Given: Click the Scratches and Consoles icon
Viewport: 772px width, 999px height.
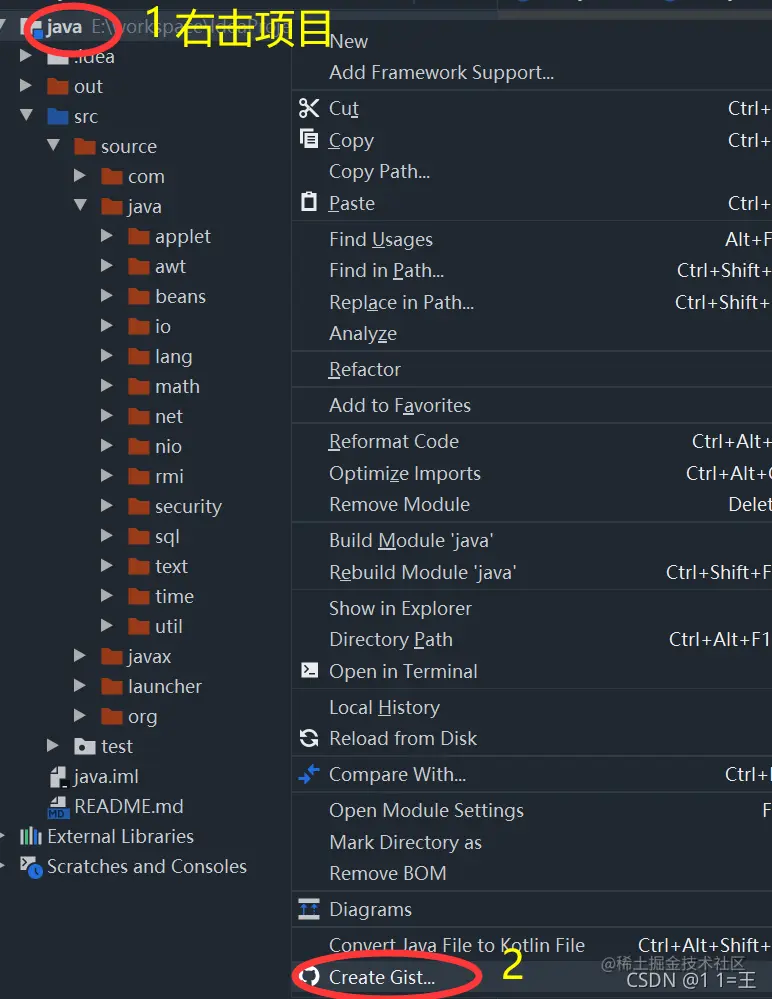Looking at the screenshot, I should point(31,866).
